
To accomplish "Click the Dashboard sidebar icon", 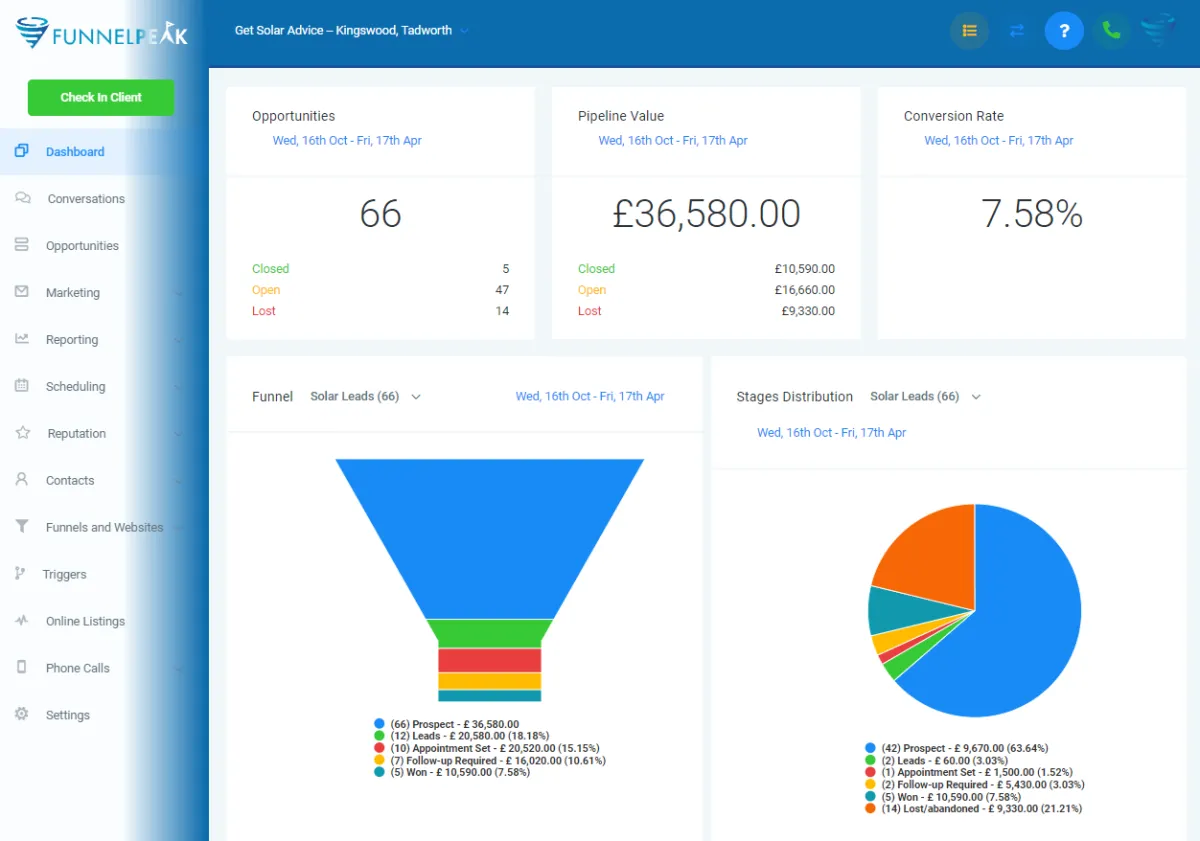I will [21, 151].
